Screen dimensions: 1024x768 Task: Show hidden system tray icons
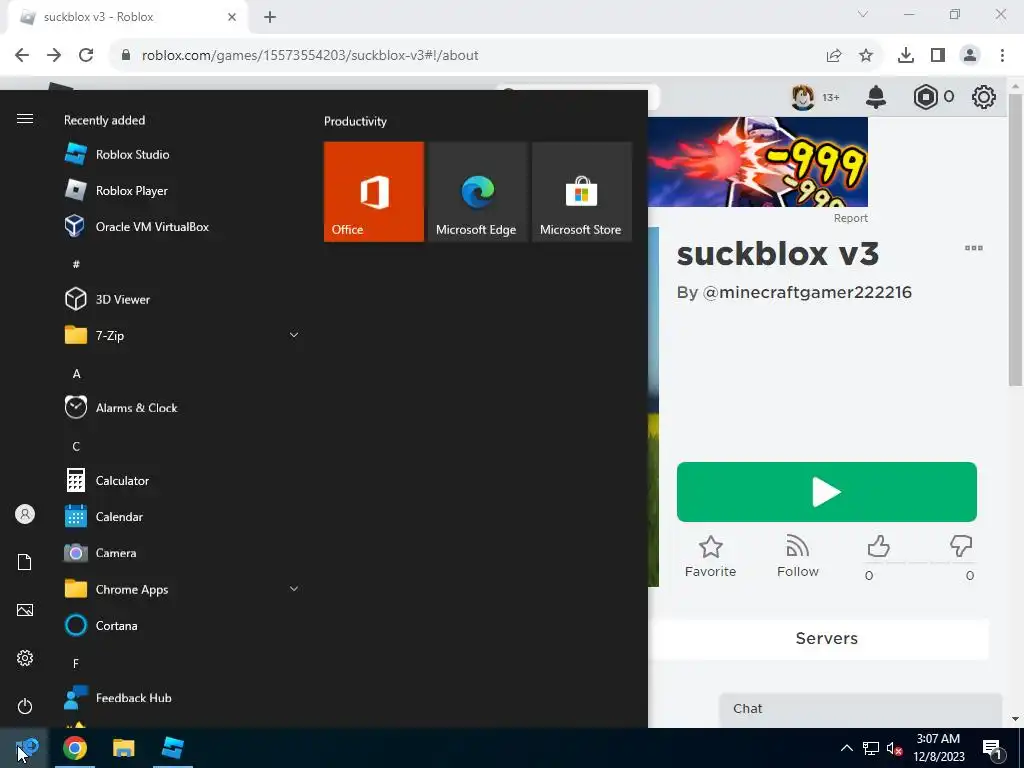pyautogui.click(x=846, y=748)
